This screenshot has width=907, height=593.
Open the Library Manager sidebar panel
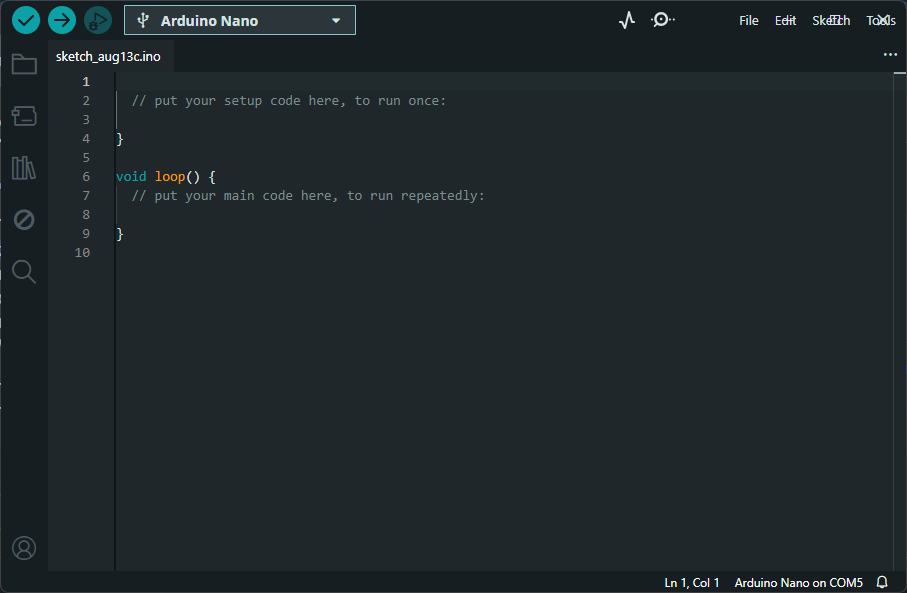[24, 168]
